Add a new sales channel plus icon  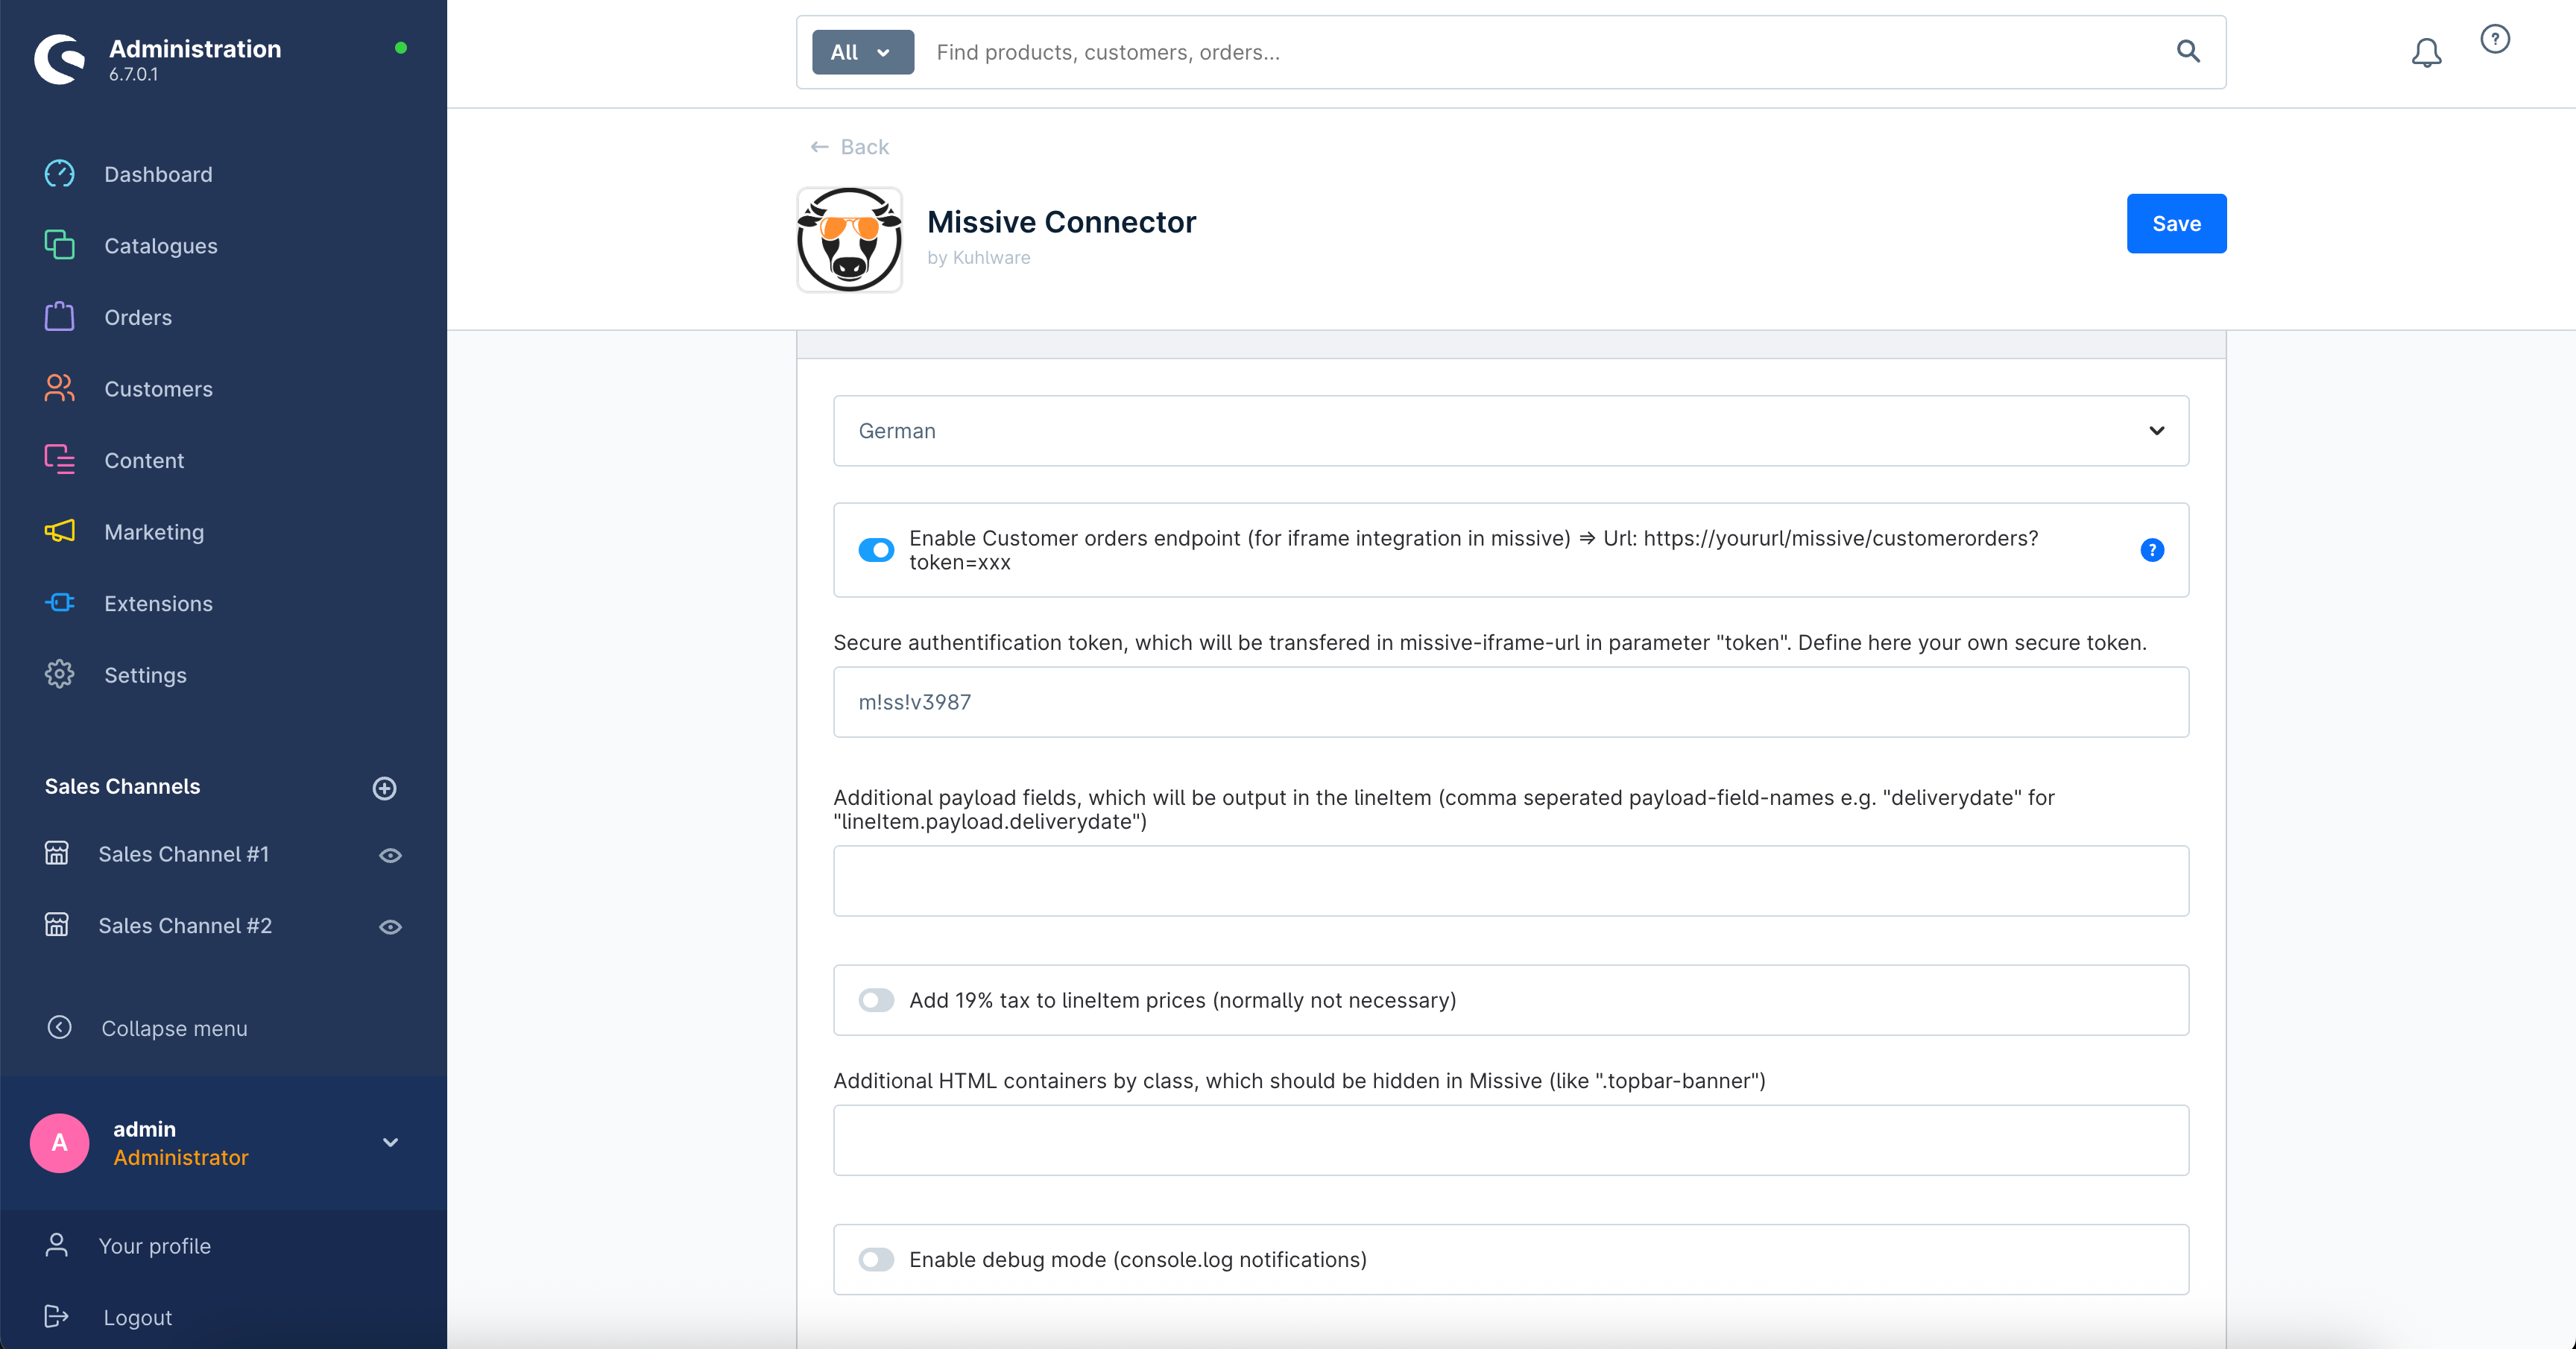(384, 788)
